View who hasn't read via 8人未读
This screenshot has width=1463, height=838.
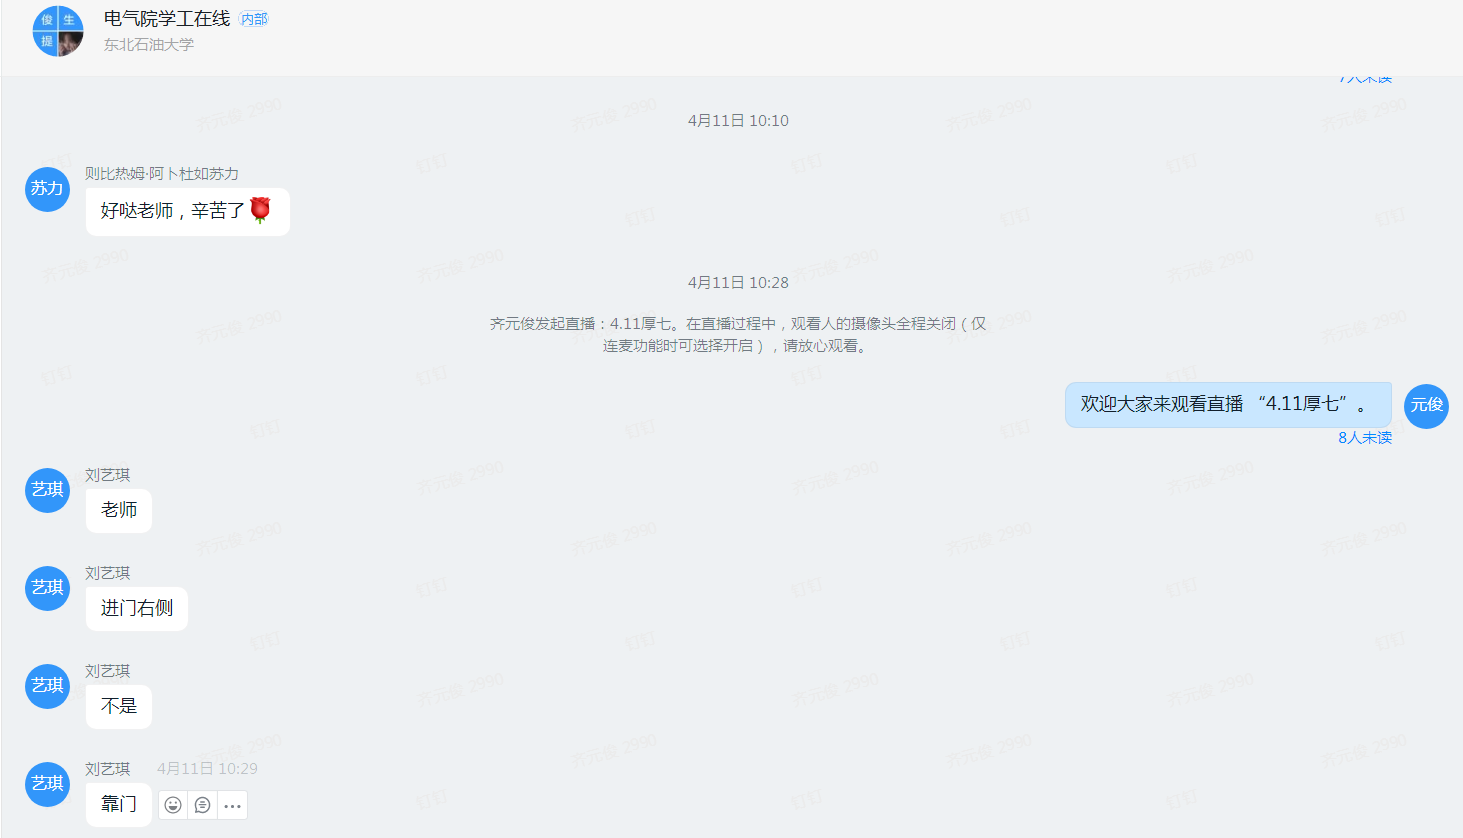[1364, 438]
